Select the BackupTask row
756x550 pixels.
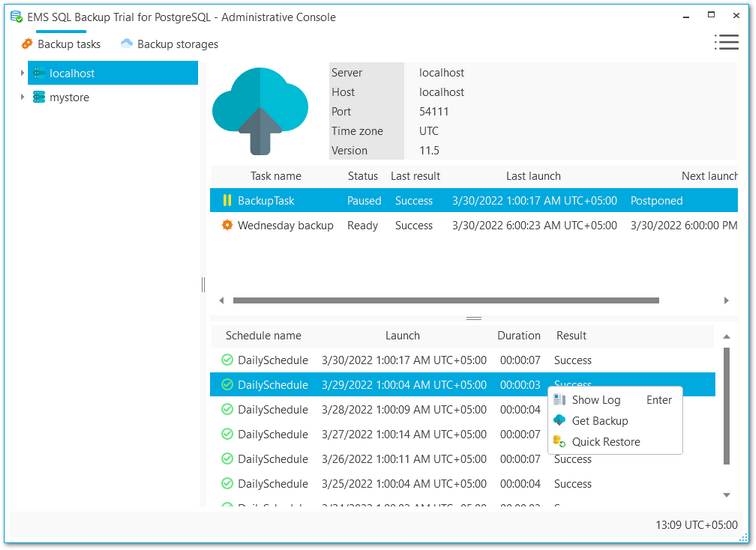click(x=473, y=201)
